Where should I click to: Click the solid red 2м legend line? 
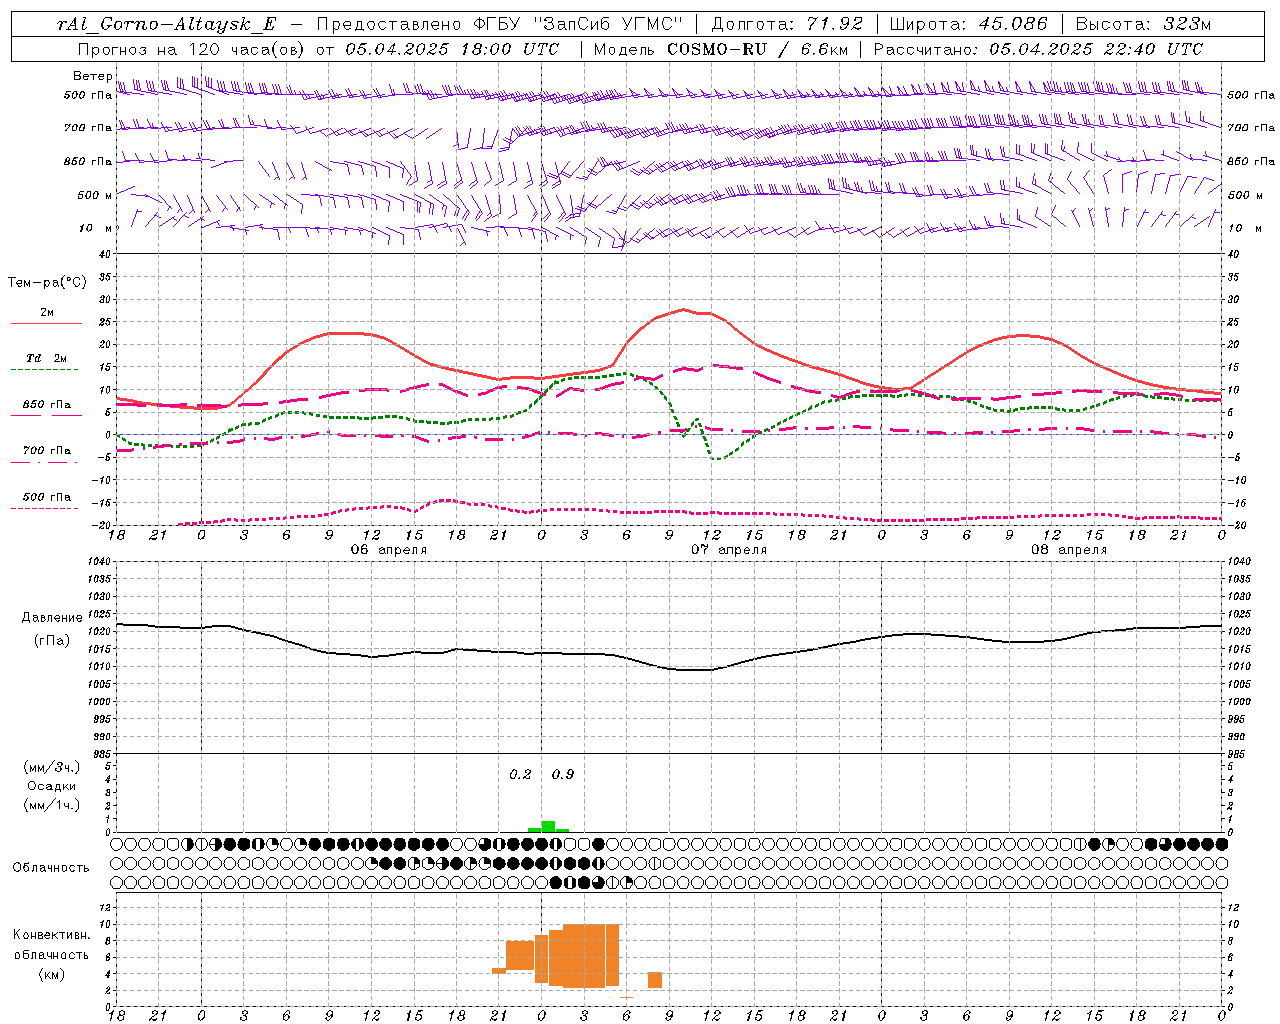[x=46, y=324]
